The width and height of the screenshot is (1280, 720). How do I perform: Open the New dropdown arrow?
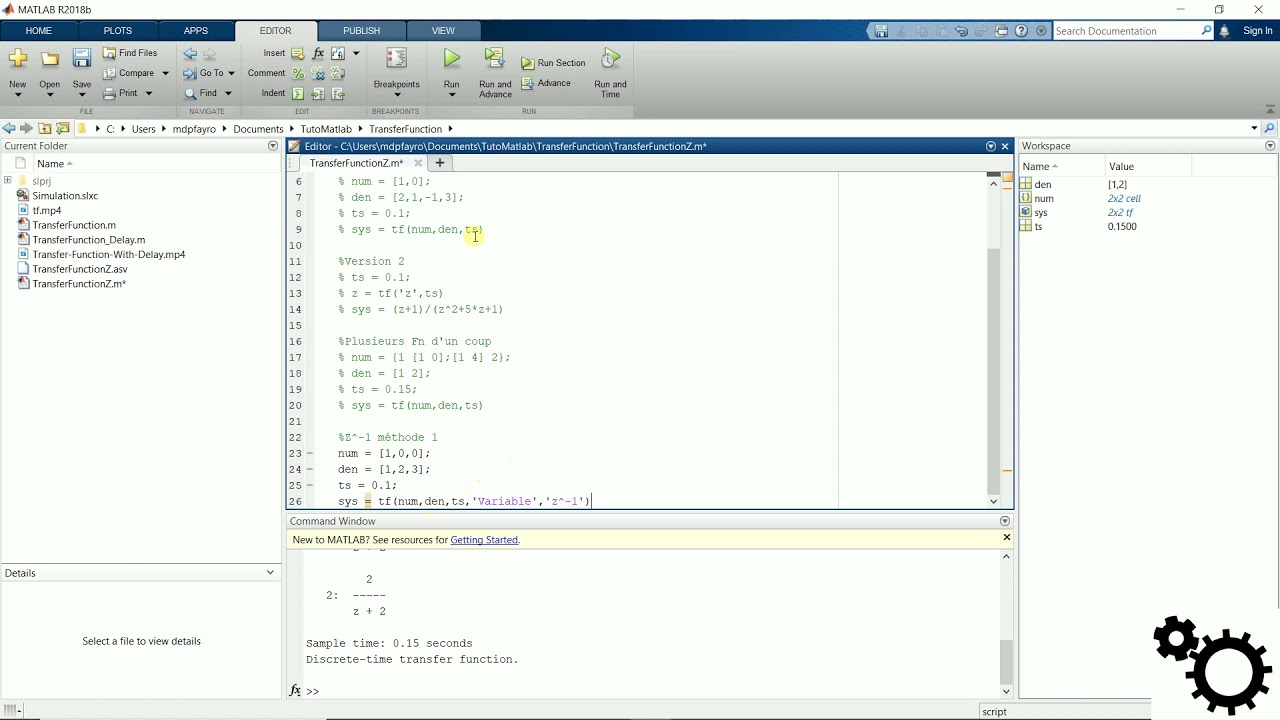point(18,95)
